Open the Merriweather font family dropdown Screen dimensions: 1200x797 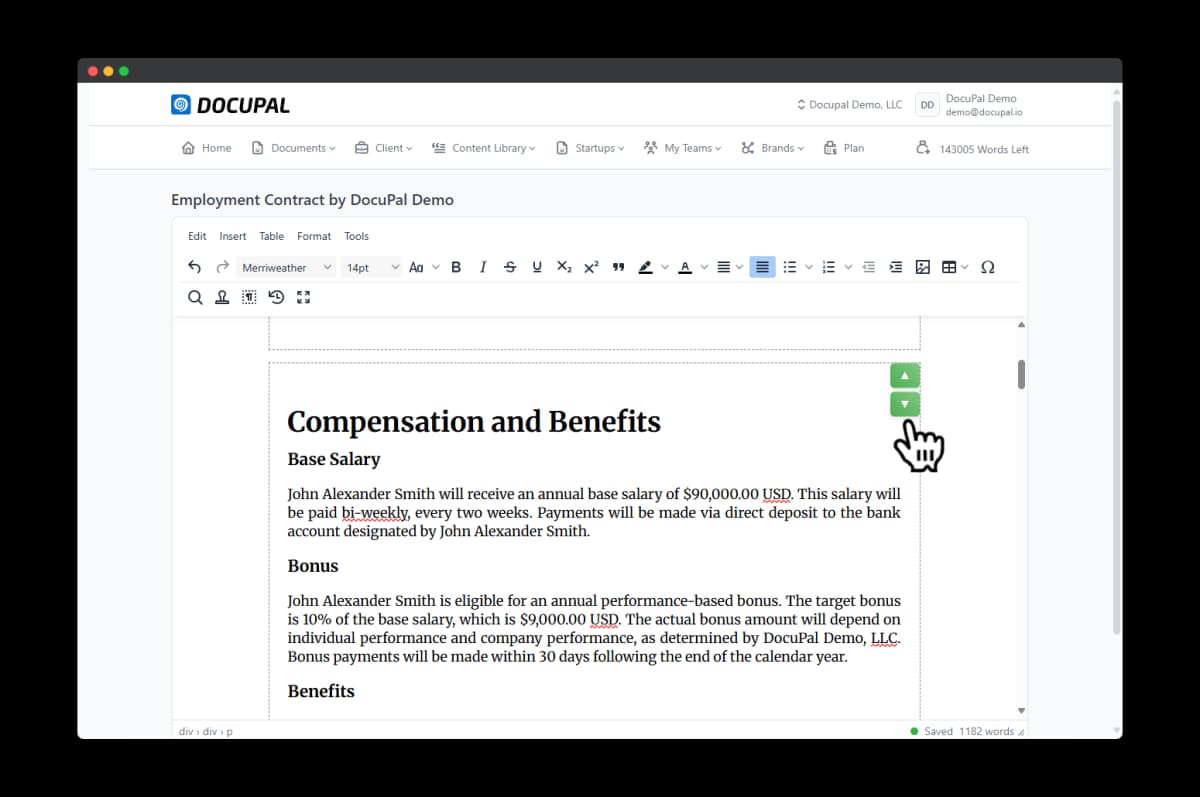pyautogui.click(x=286, y=267)
